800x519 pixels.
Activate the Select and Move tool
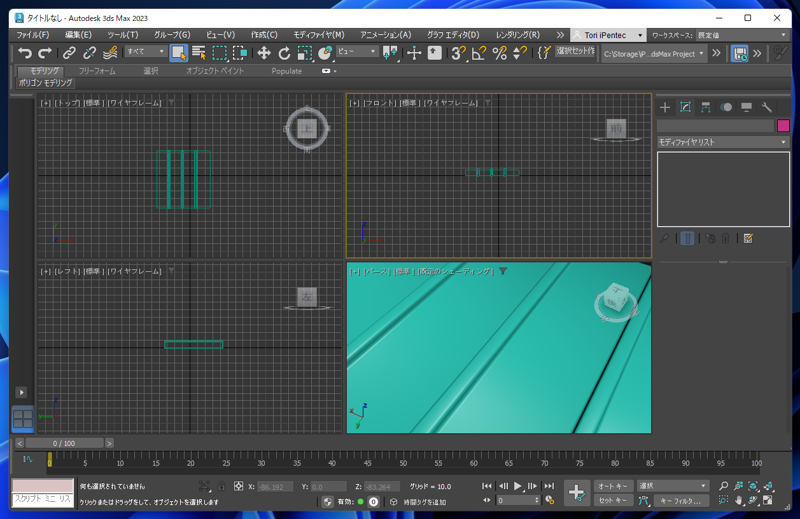[264, 53]
